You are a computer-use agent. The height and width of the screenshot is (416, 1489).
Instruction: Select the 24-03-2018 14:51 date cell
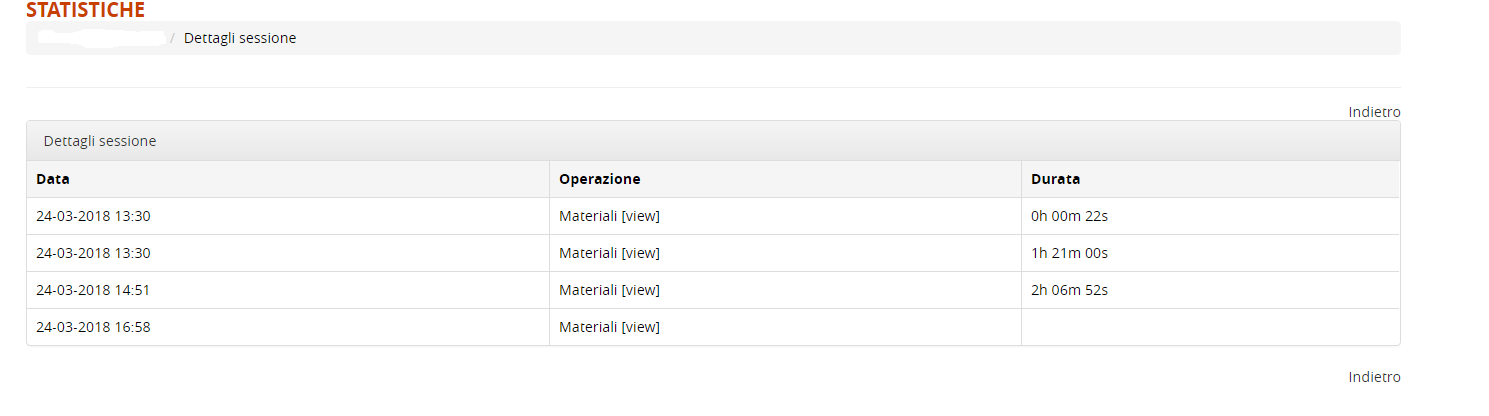coord(93,290)
